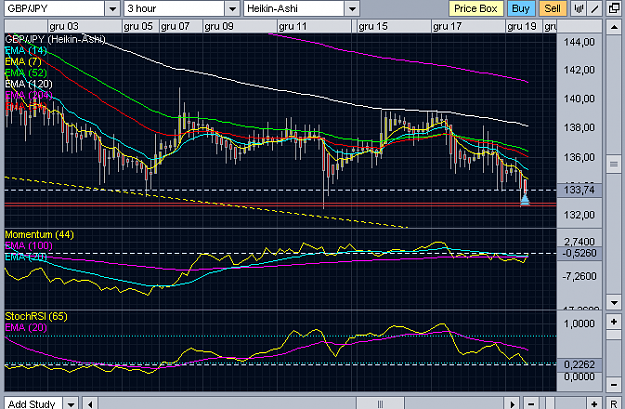Click the EMA (204) legend label
625x409 pixels.
tap(29, 95)
